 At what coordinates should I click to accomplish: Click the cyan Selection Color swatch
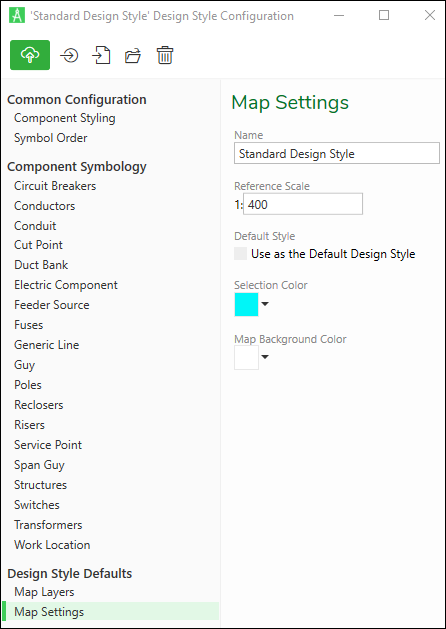[x=246, y=304]
